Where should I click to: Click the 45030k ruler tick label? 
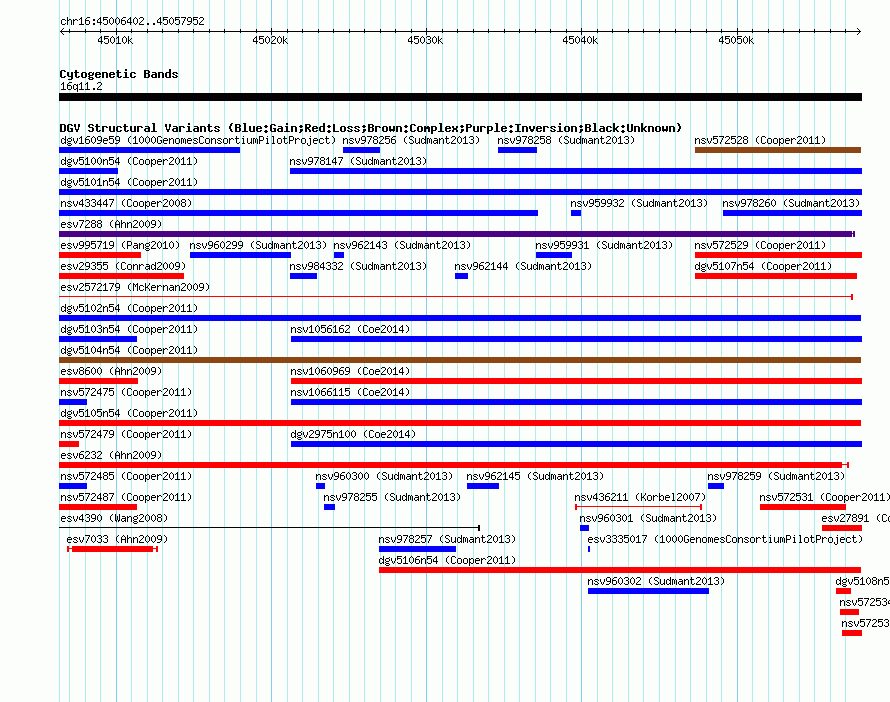(425, 40)
